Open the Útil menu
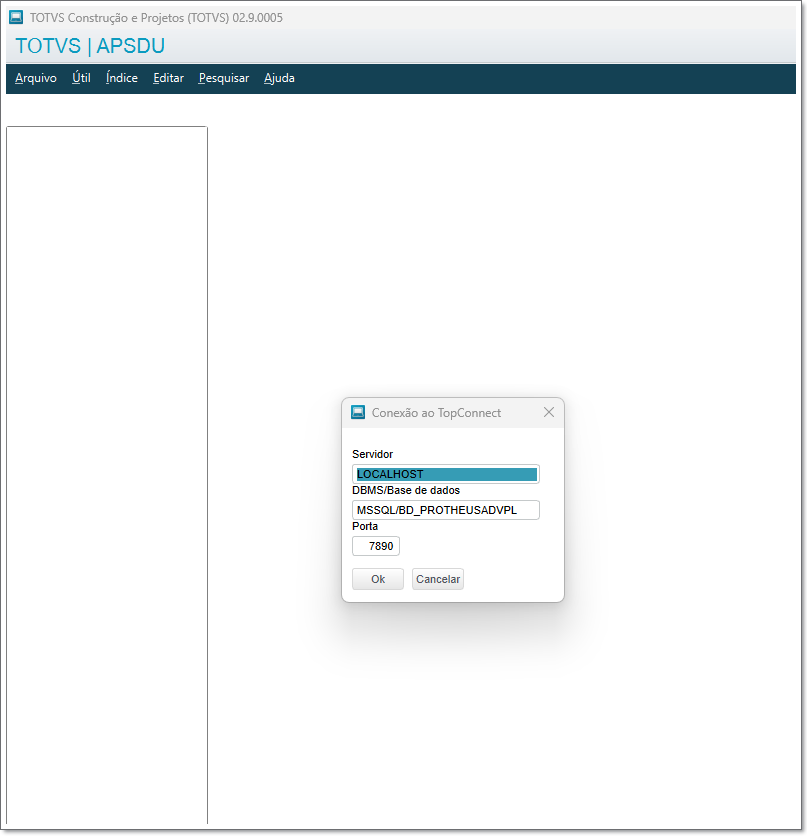808x836 pixels. click(x=81, y=78)
